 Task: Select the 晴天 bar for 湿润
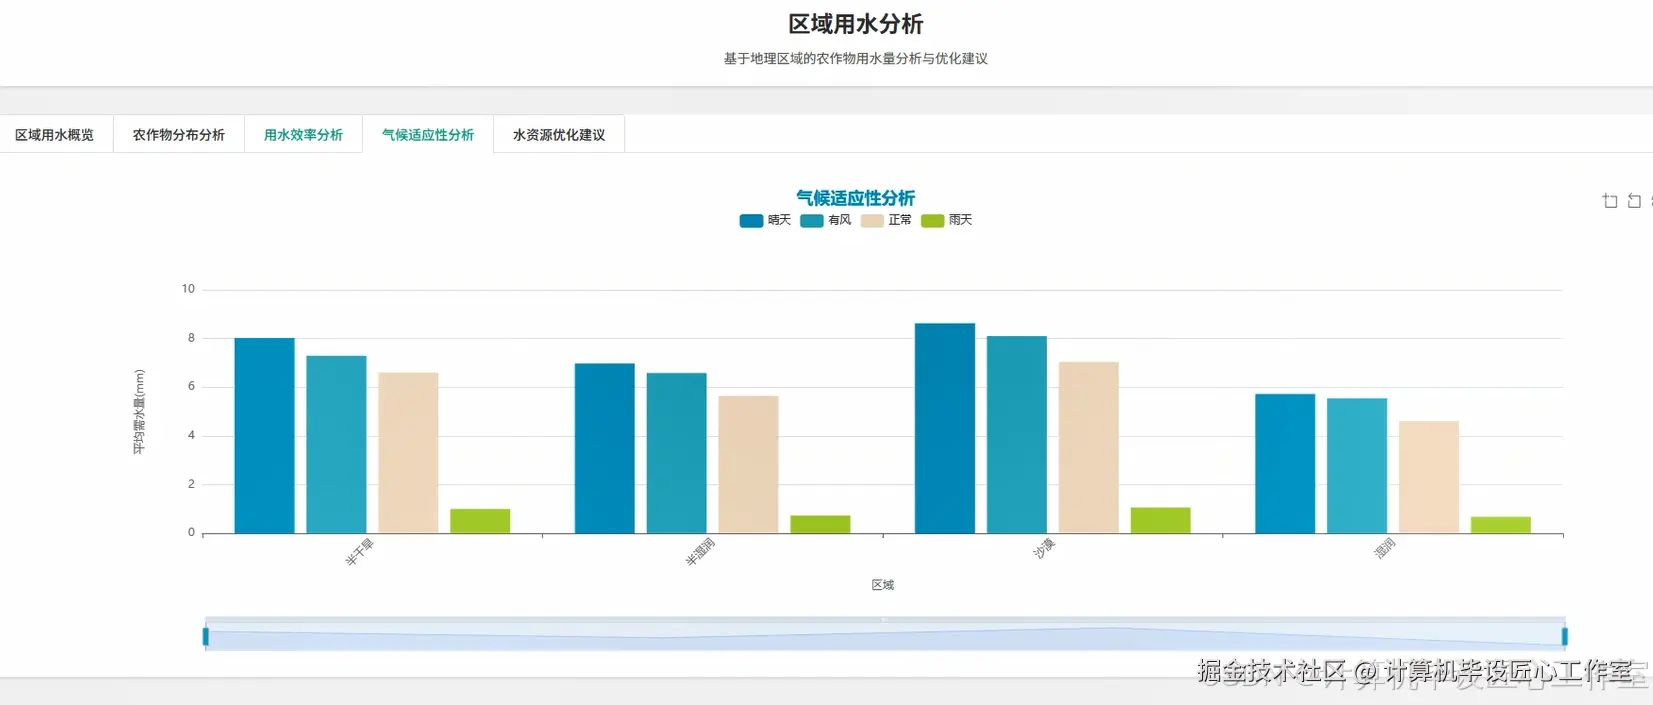click(1285, 464)
